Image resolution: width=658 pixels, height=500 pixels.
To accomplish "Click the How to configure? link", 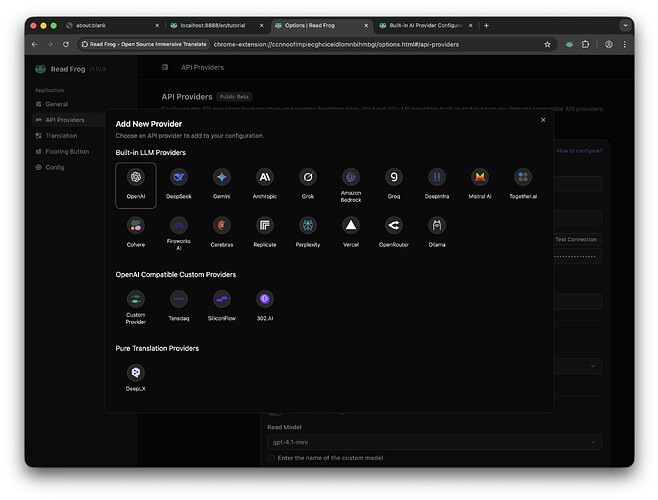I will click(579, 150).
